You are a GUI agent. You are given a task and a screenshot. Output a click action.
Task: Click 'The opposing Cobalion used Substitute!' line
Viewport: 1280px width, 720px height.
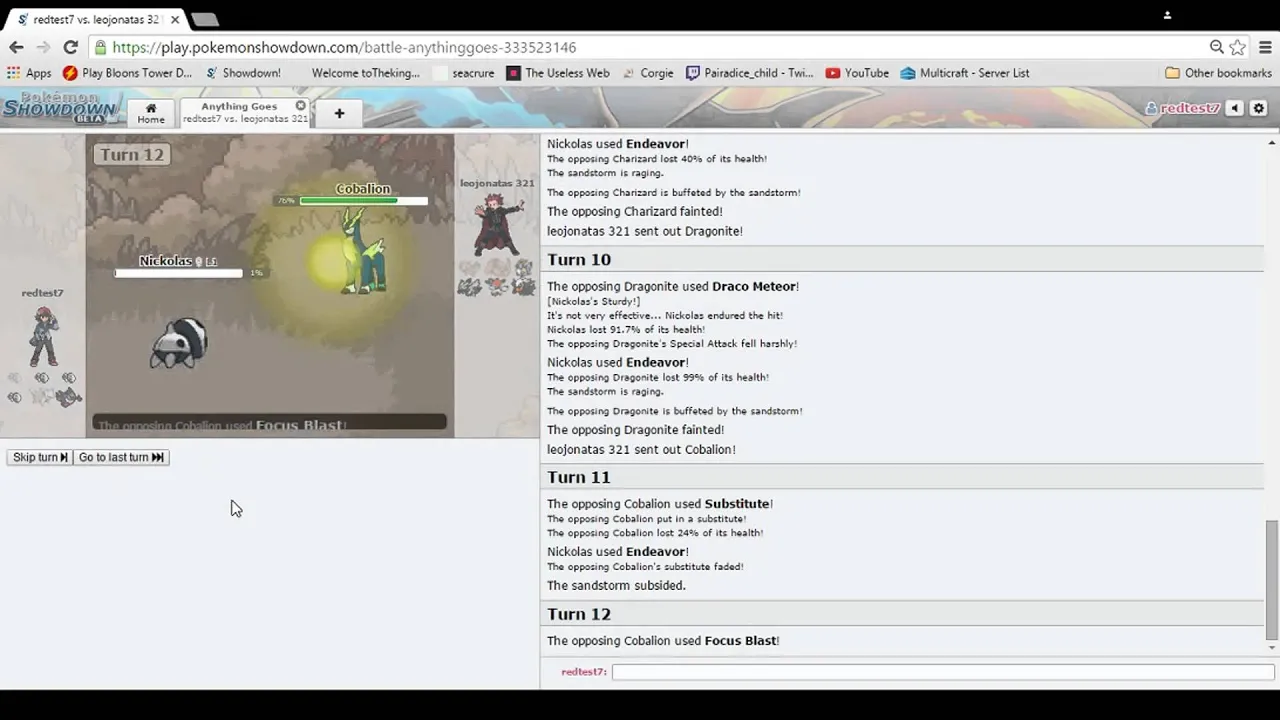[660, 504]
